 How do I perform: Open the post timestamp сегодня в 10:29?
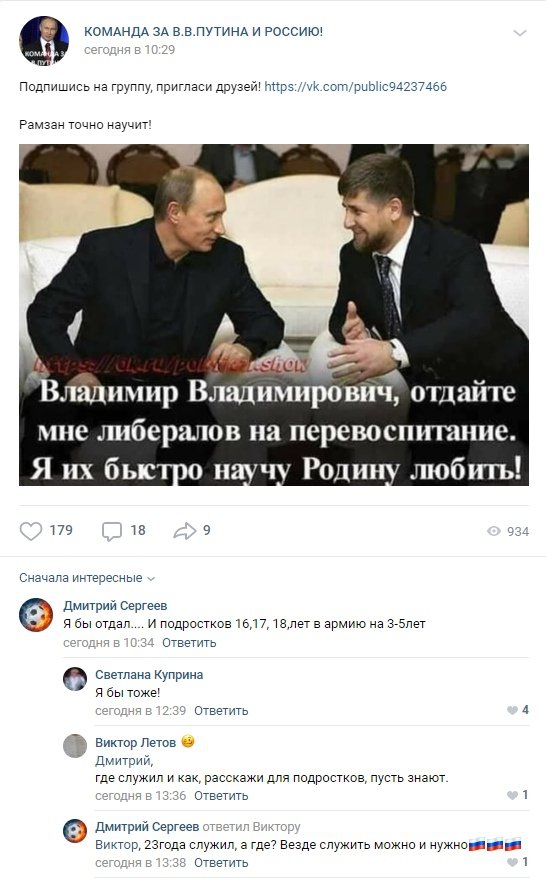[129, 50]
